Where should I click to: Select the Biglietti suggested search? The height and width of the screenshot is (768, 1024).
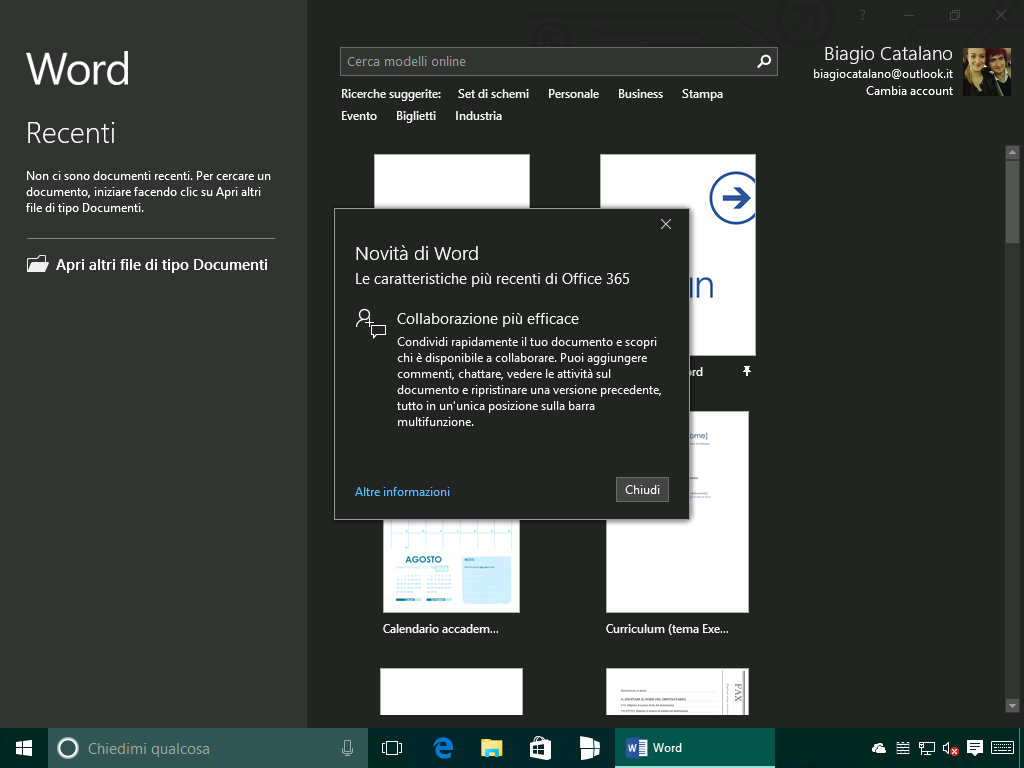415,116
